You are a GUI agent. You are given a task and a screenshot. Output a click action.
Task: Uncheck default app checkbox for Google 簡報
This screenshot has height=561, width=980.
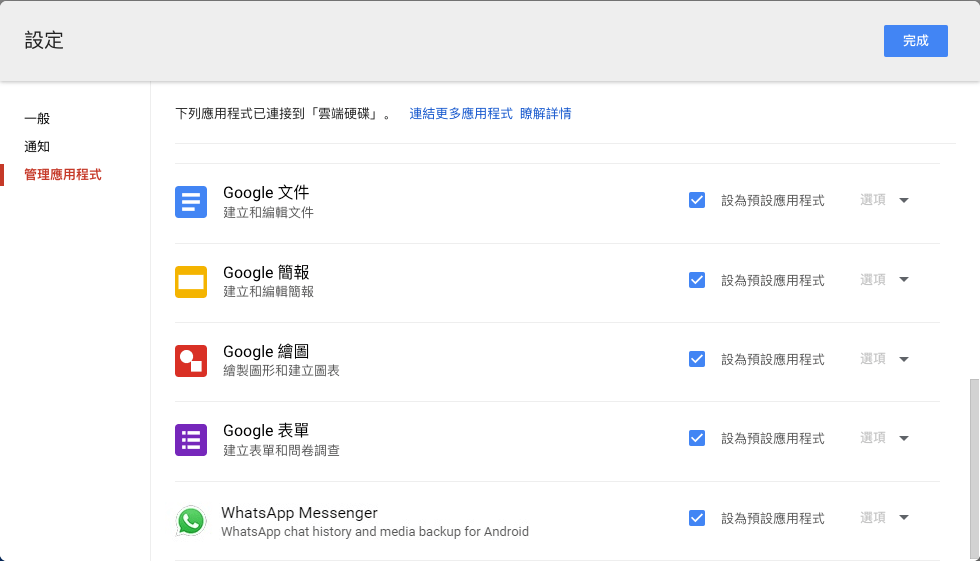[697, 280]
